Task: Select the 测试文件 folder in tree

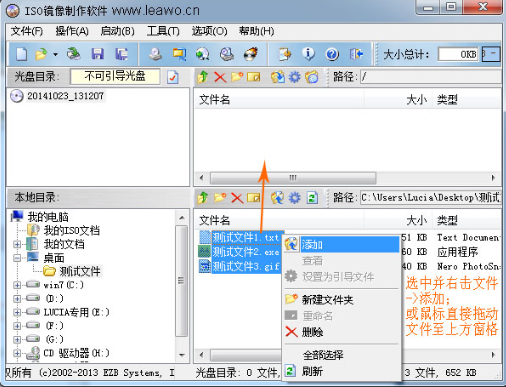Action: pos(80,271)
